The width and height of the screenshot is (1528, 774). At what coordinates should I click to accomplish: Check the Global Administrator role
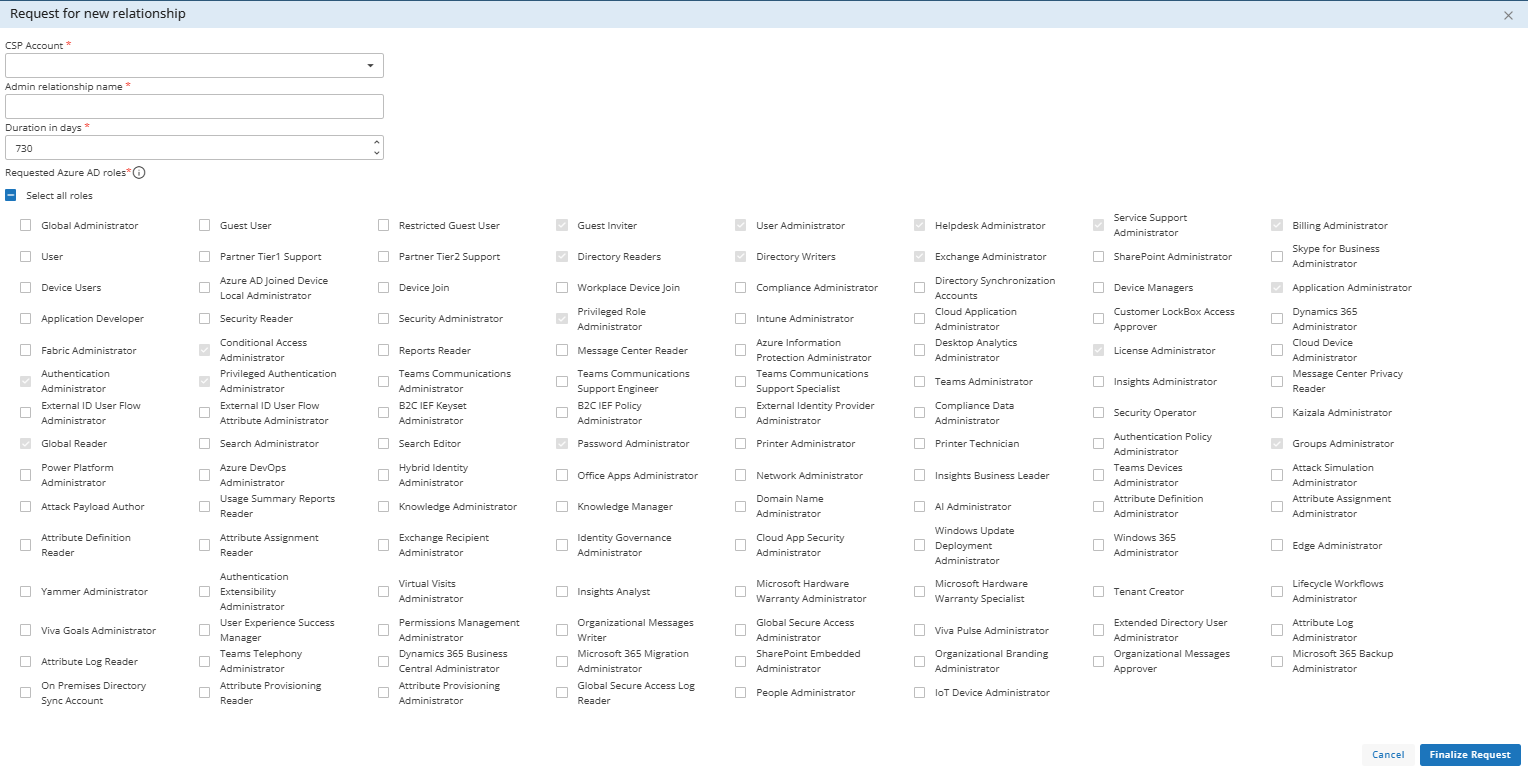point(25,225)
